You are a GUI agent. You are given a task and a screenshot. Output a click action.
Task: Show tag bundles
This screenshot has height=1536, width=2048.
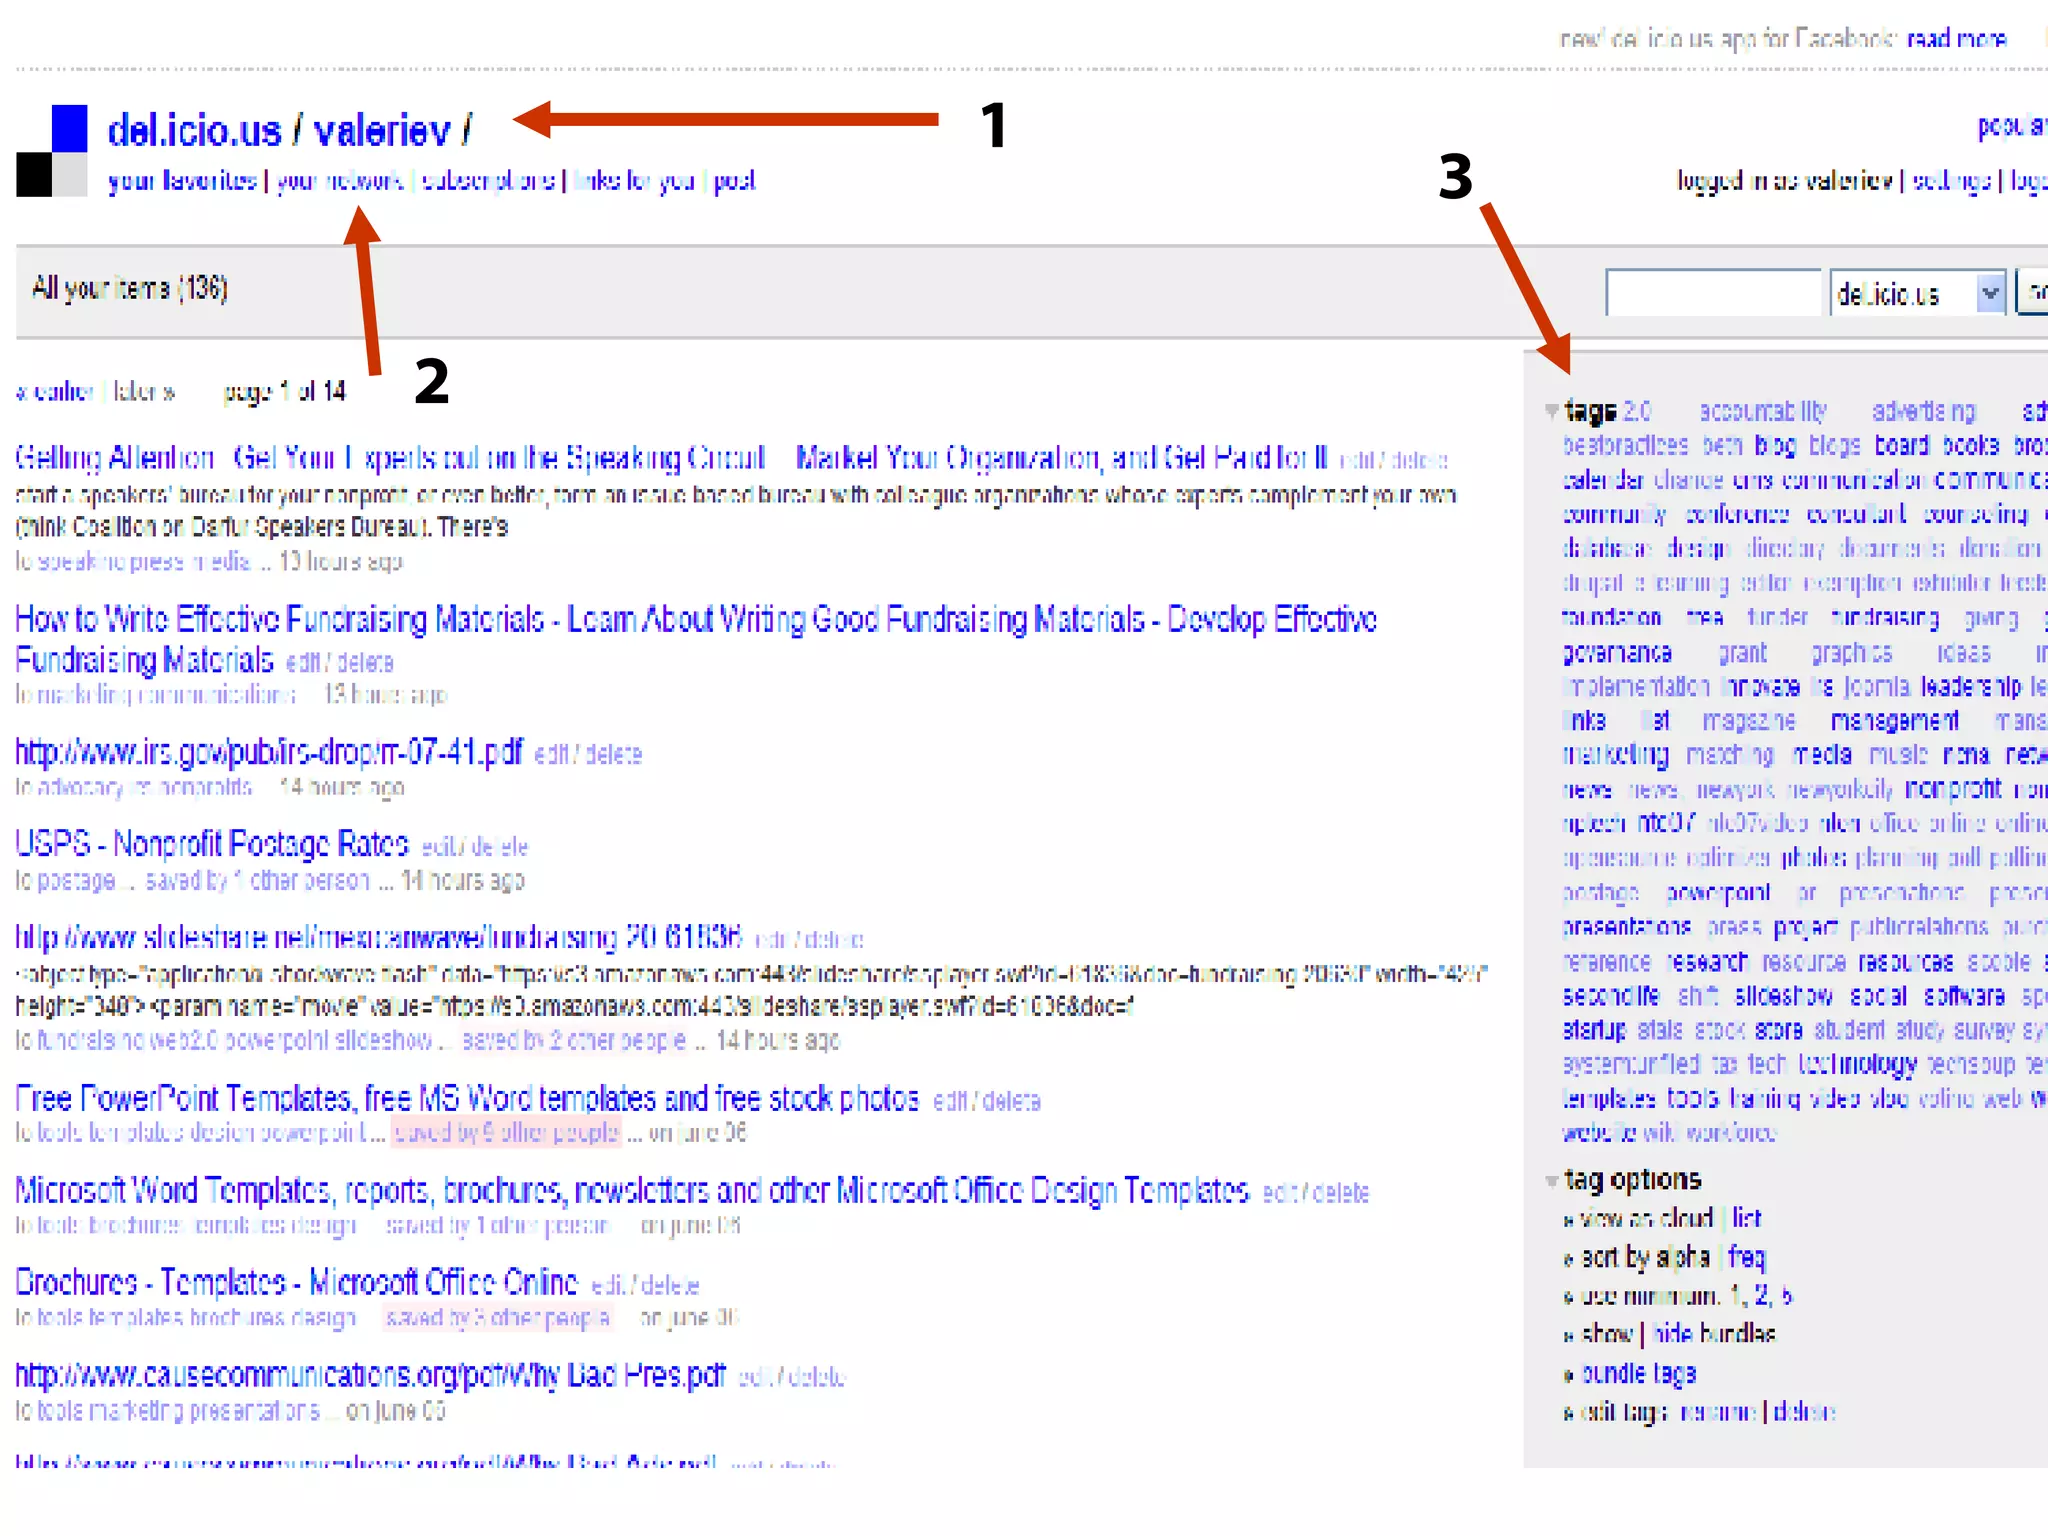tap(1608, 1335)
